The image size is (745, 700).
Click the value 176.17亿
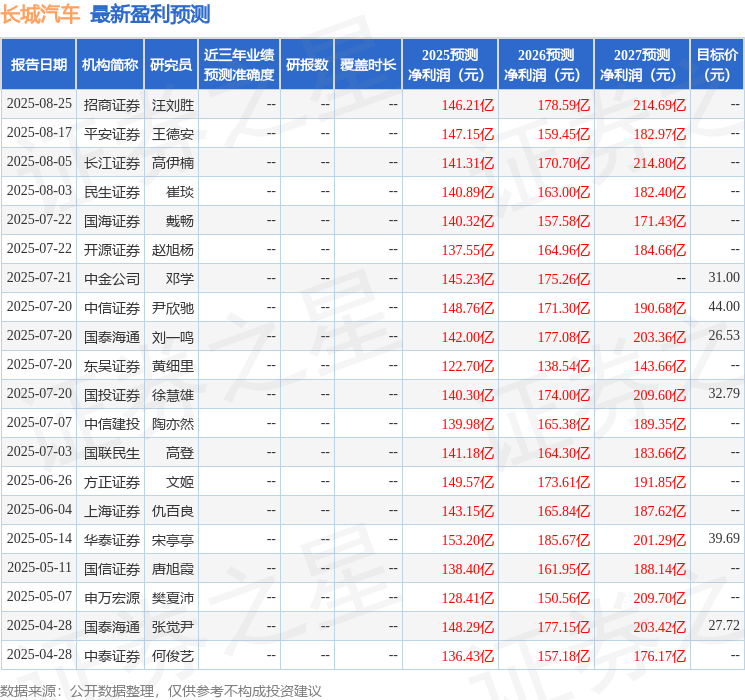659,656
